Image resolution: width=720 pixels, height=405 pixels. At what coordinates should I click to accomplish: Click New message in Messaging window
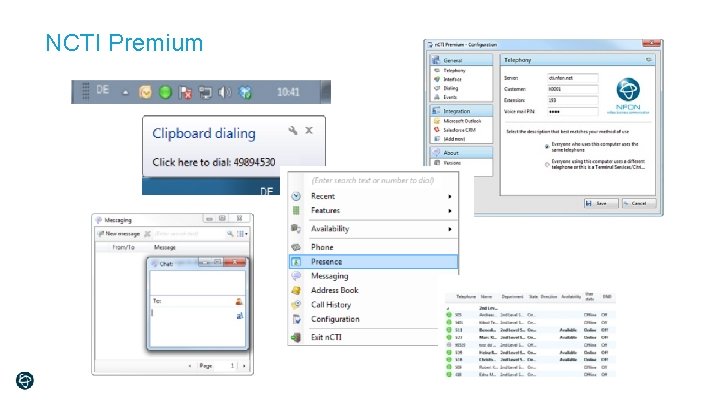[x=118, y=234]
